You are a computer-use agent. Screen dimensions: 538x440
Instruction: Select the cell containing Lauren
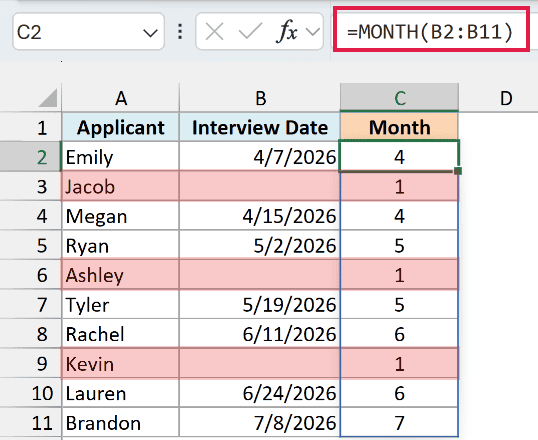[121, 393]
